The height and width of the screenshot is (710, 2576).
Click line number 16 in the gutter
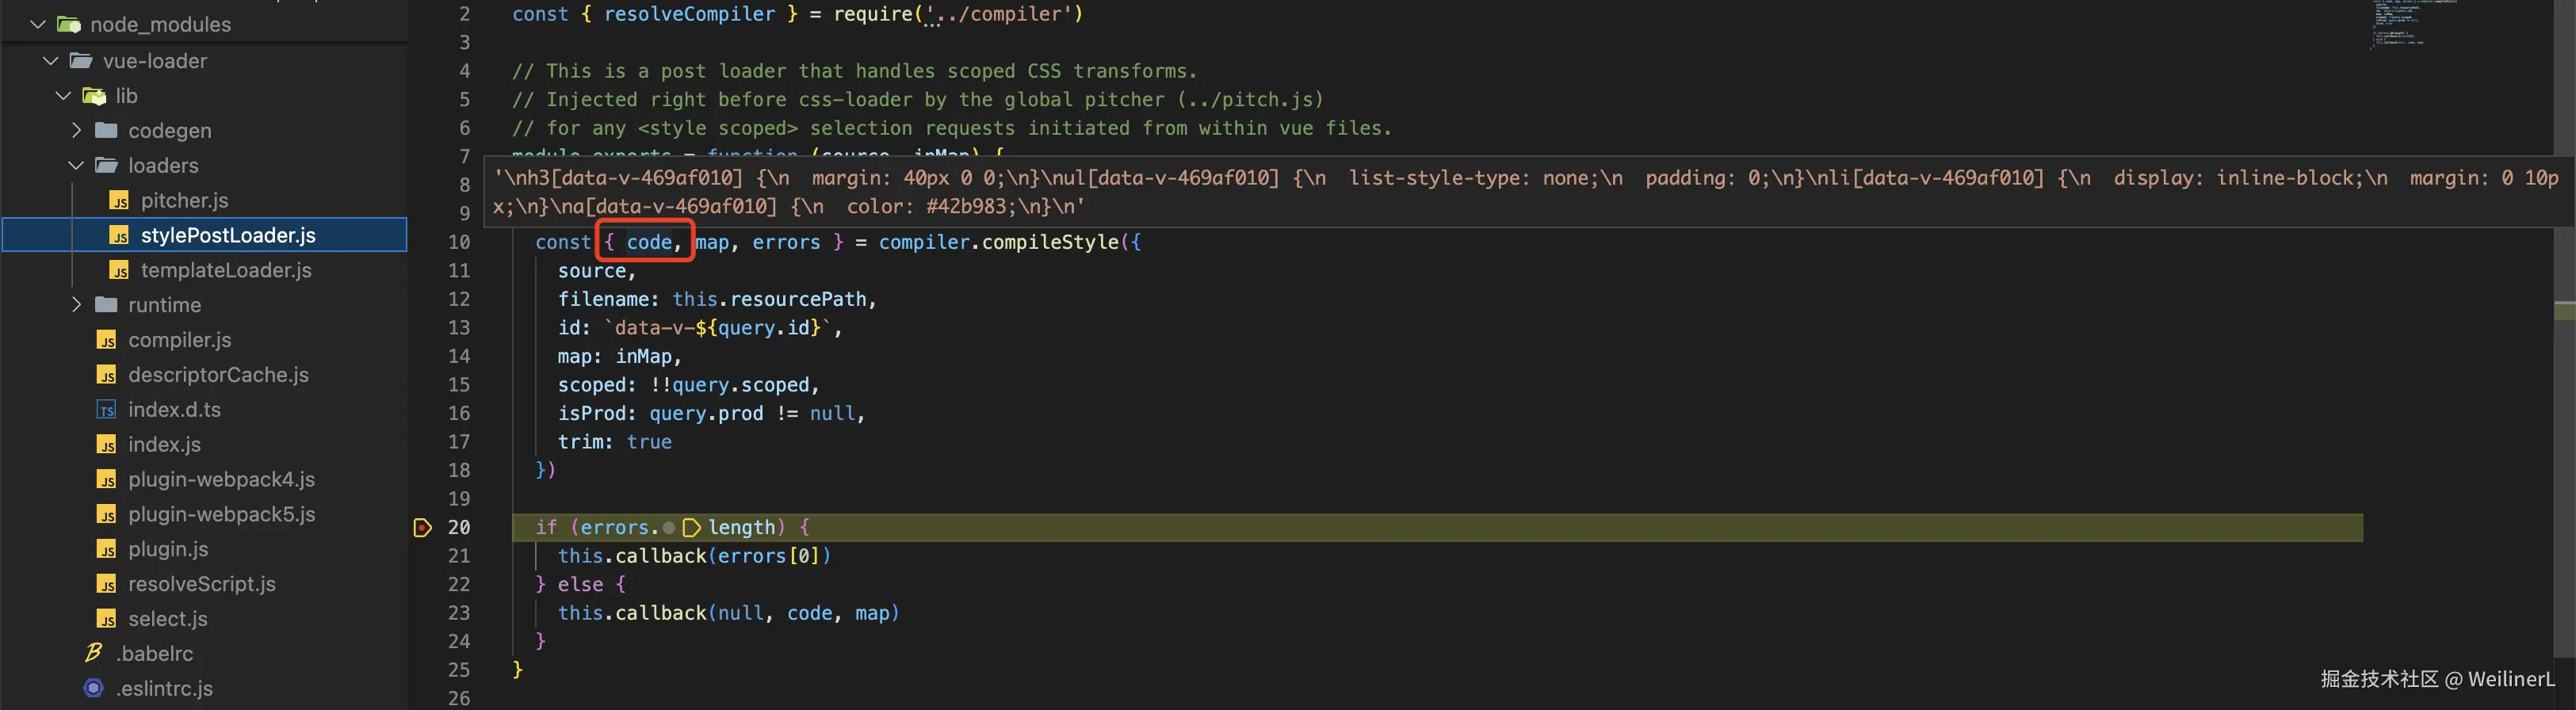[459, 413]
